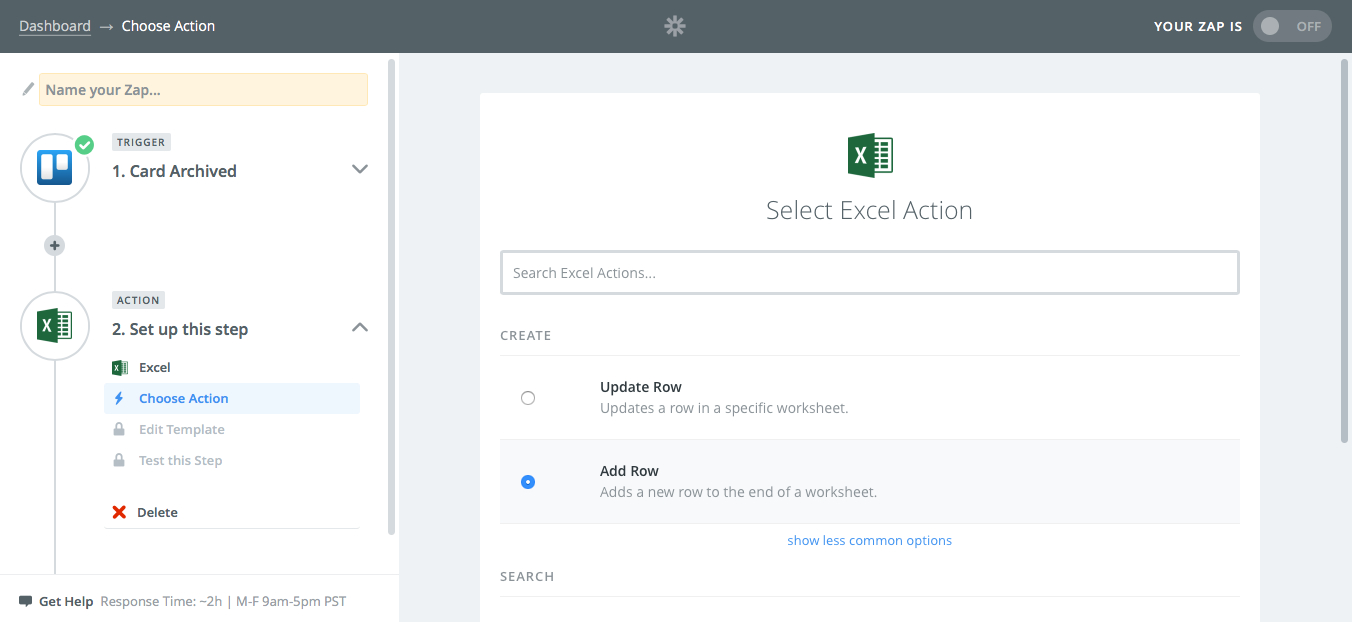Image resolution: width=1352 pixels, height=622 pixels.
Task: Select the Add Row radio button
Action: pyautogui.click(x=528, y=481)
